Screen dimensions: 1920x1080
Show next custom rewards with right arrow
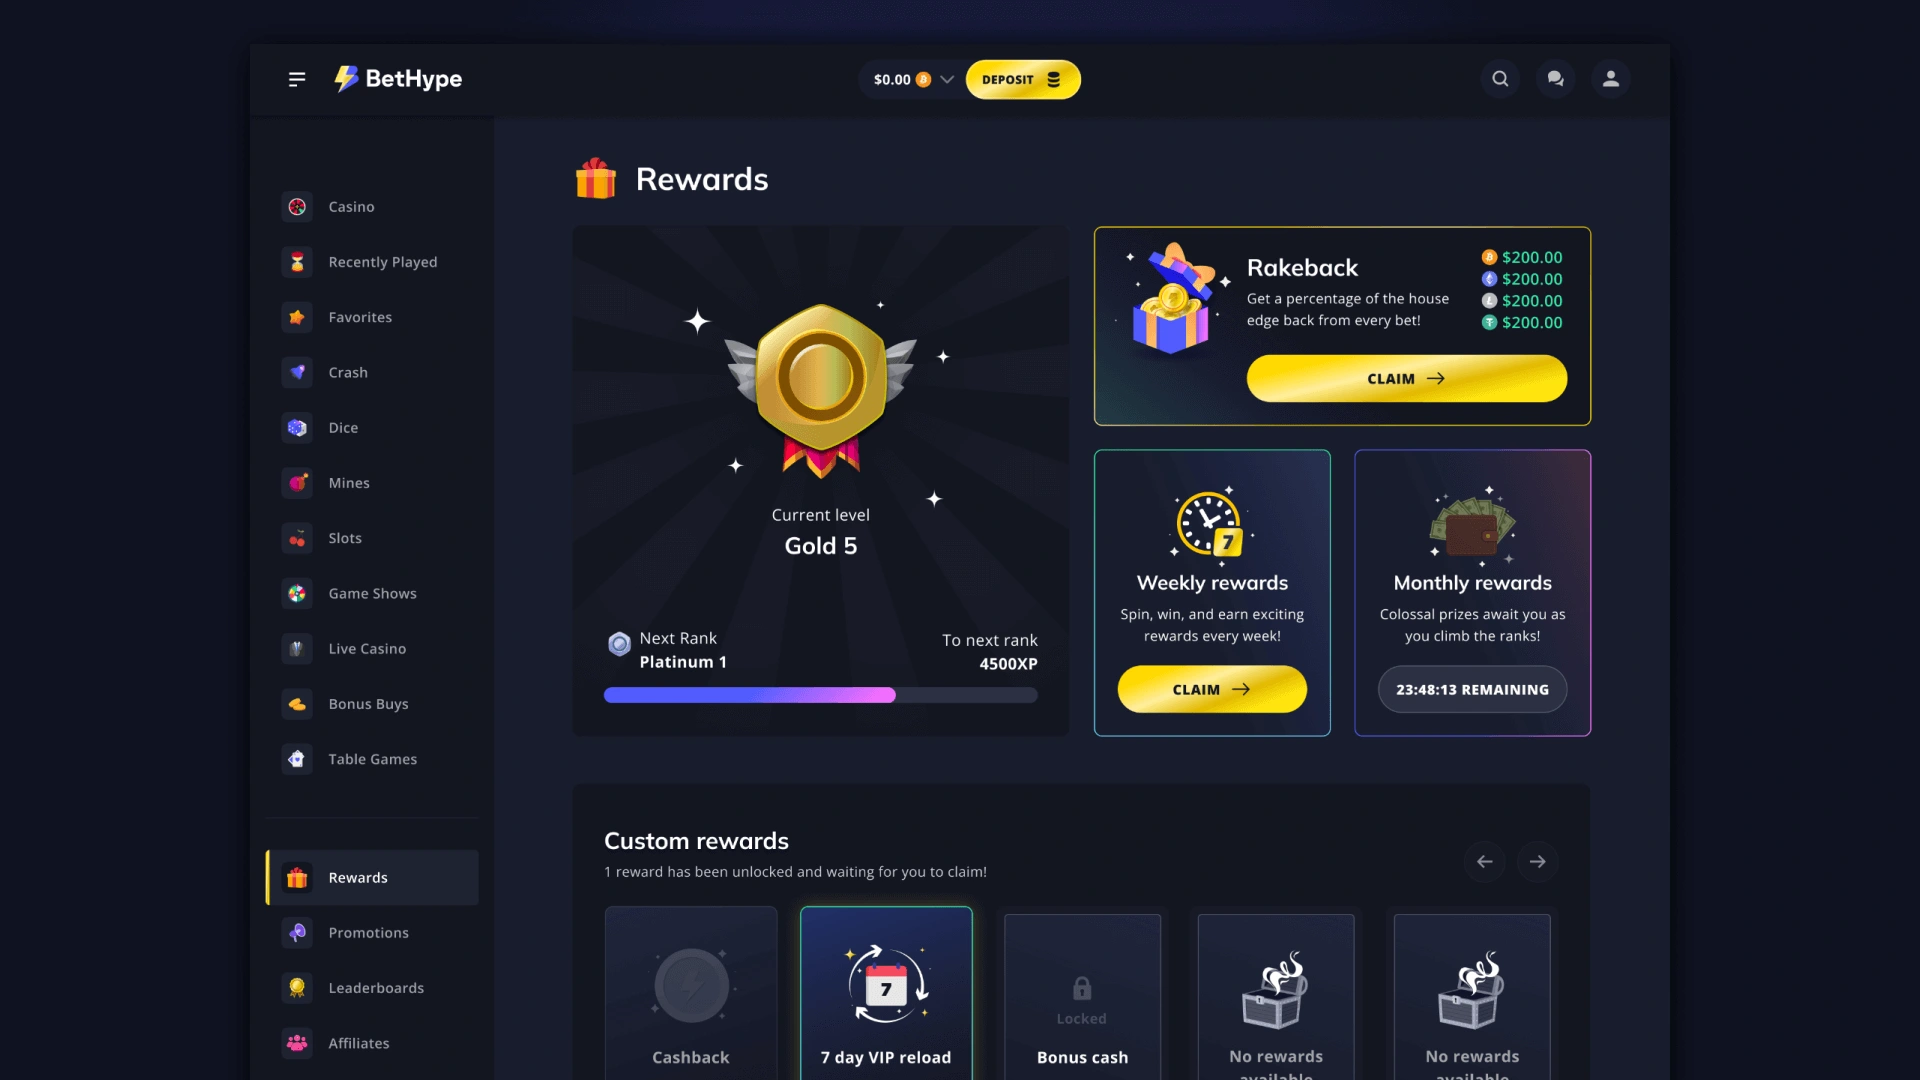coord(1537,861)
